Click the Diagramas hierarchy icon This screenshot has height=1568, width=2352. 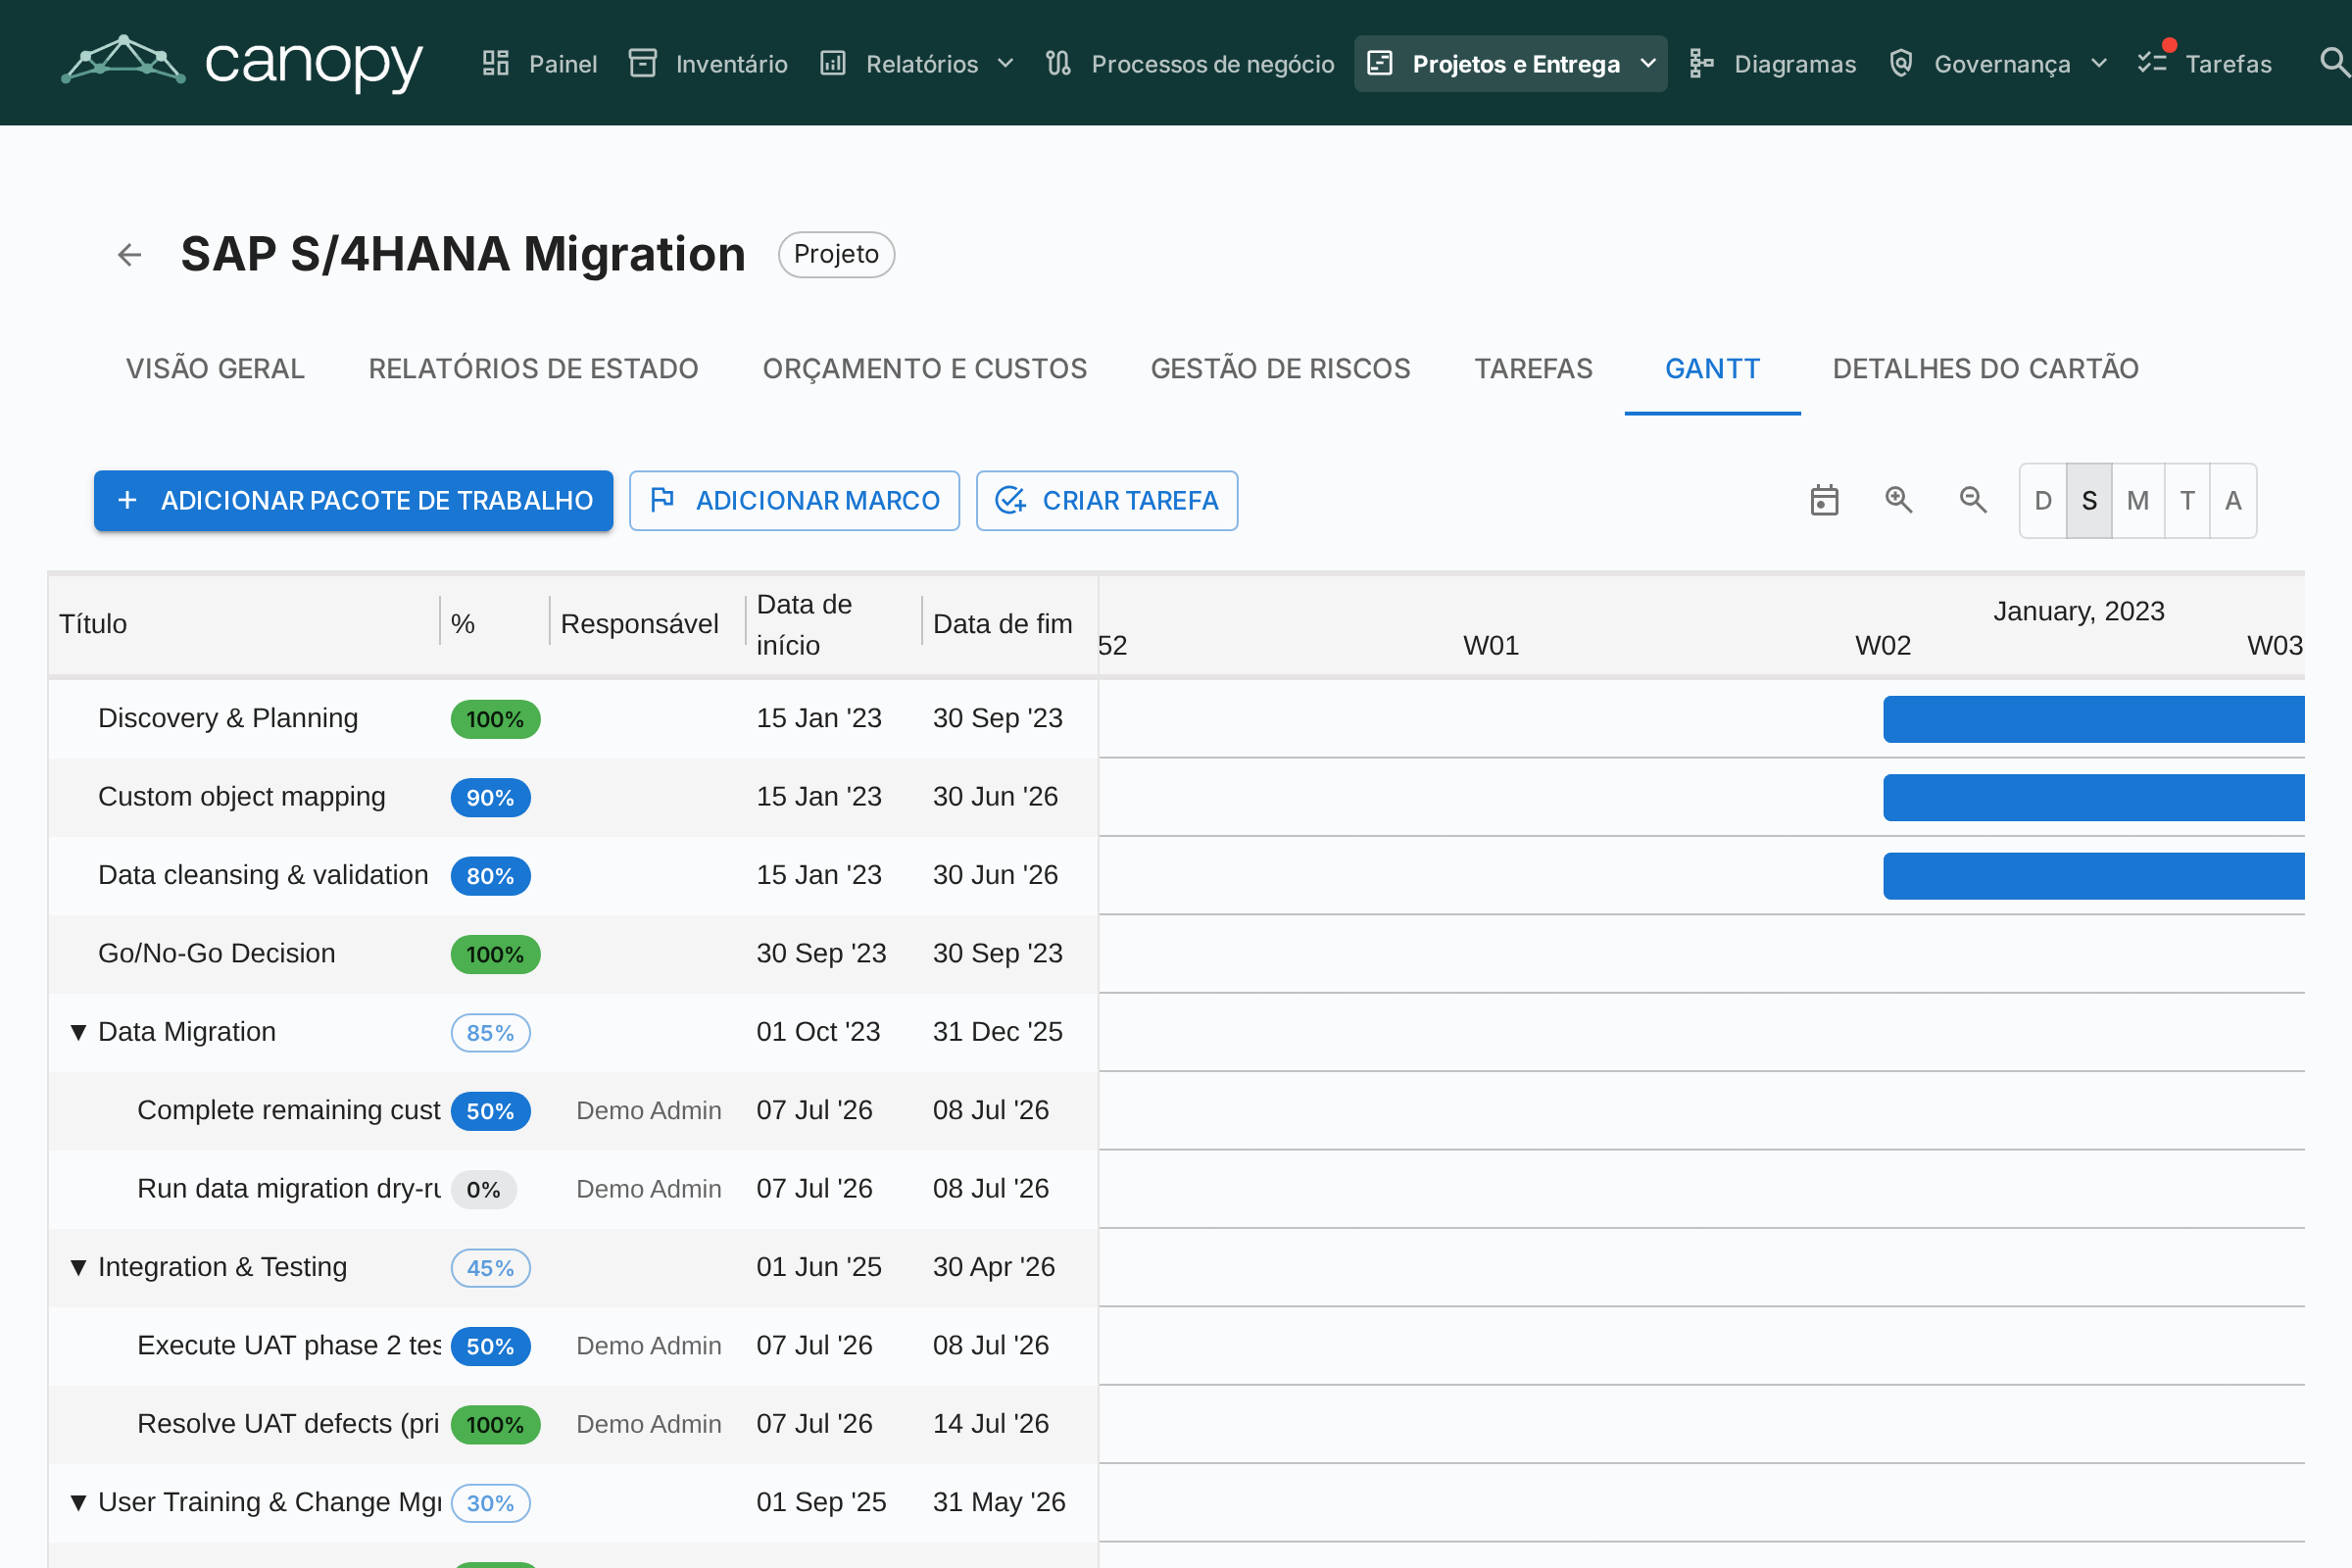pyautogui.click(x=1701, y=64)
